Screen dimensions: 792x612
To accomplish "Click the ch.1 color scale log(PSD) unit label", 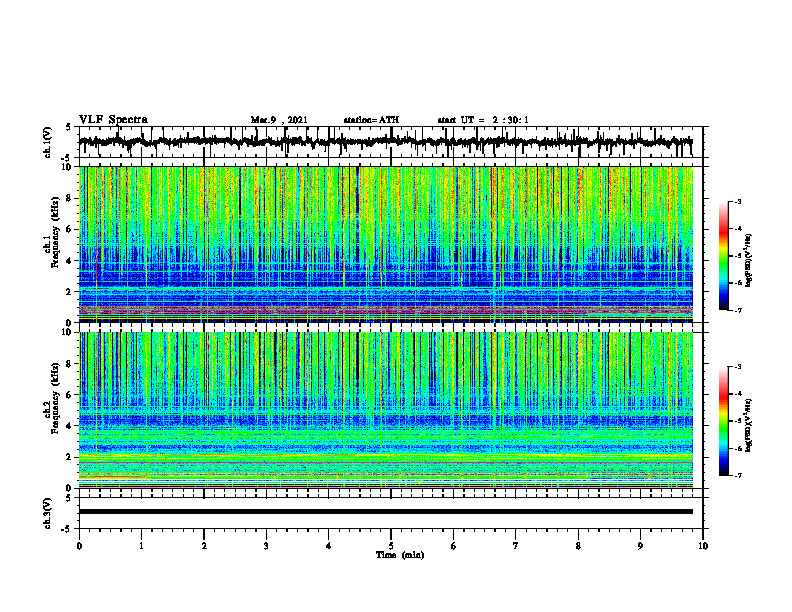I will 749,260.
